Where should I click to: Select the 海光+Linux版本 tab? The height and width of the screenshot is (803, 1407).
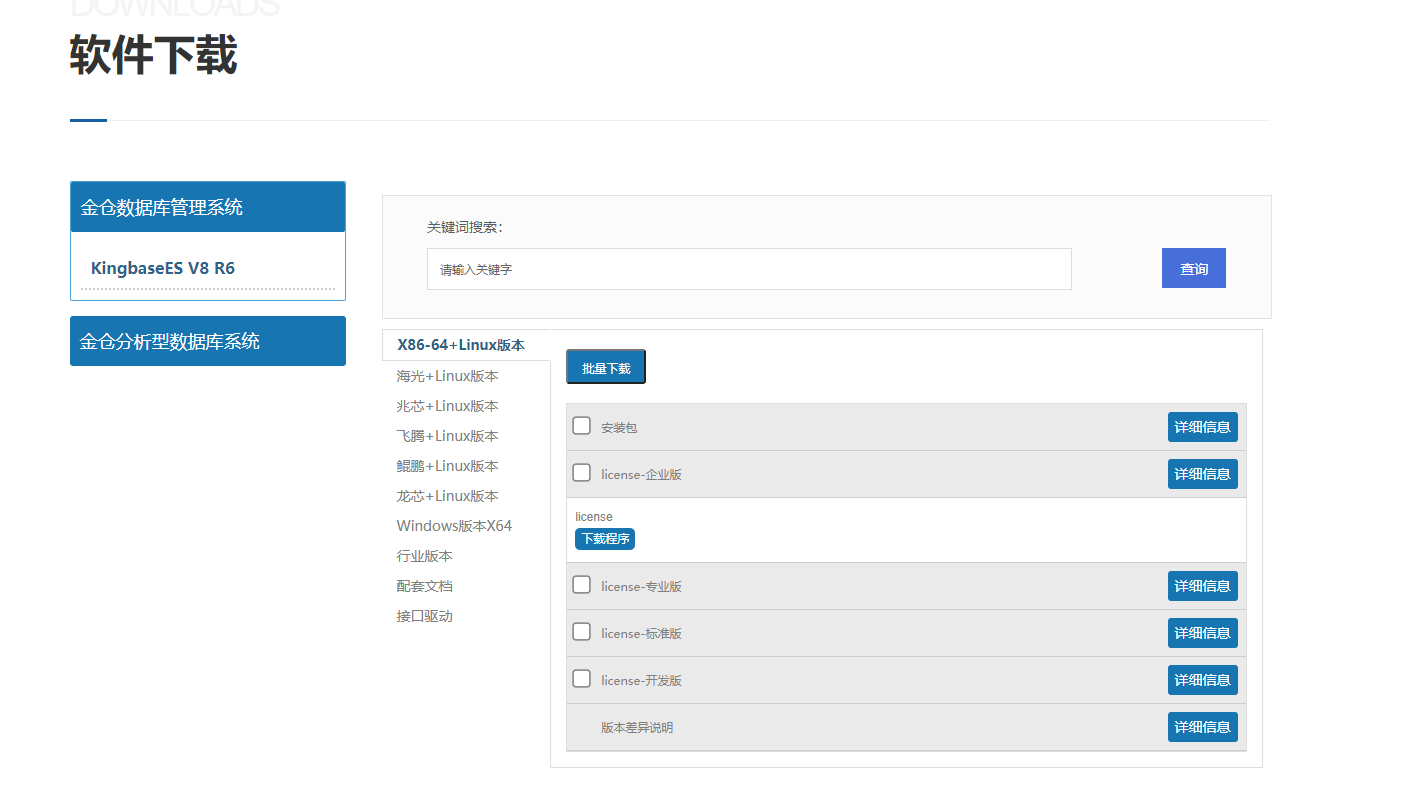(447, 376)
